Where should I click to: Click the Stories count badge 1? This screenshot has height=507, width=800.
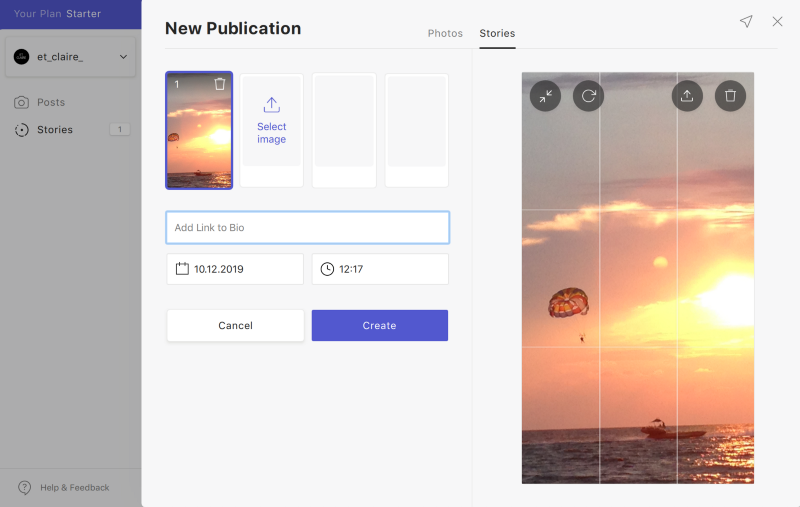pos(120,130)
